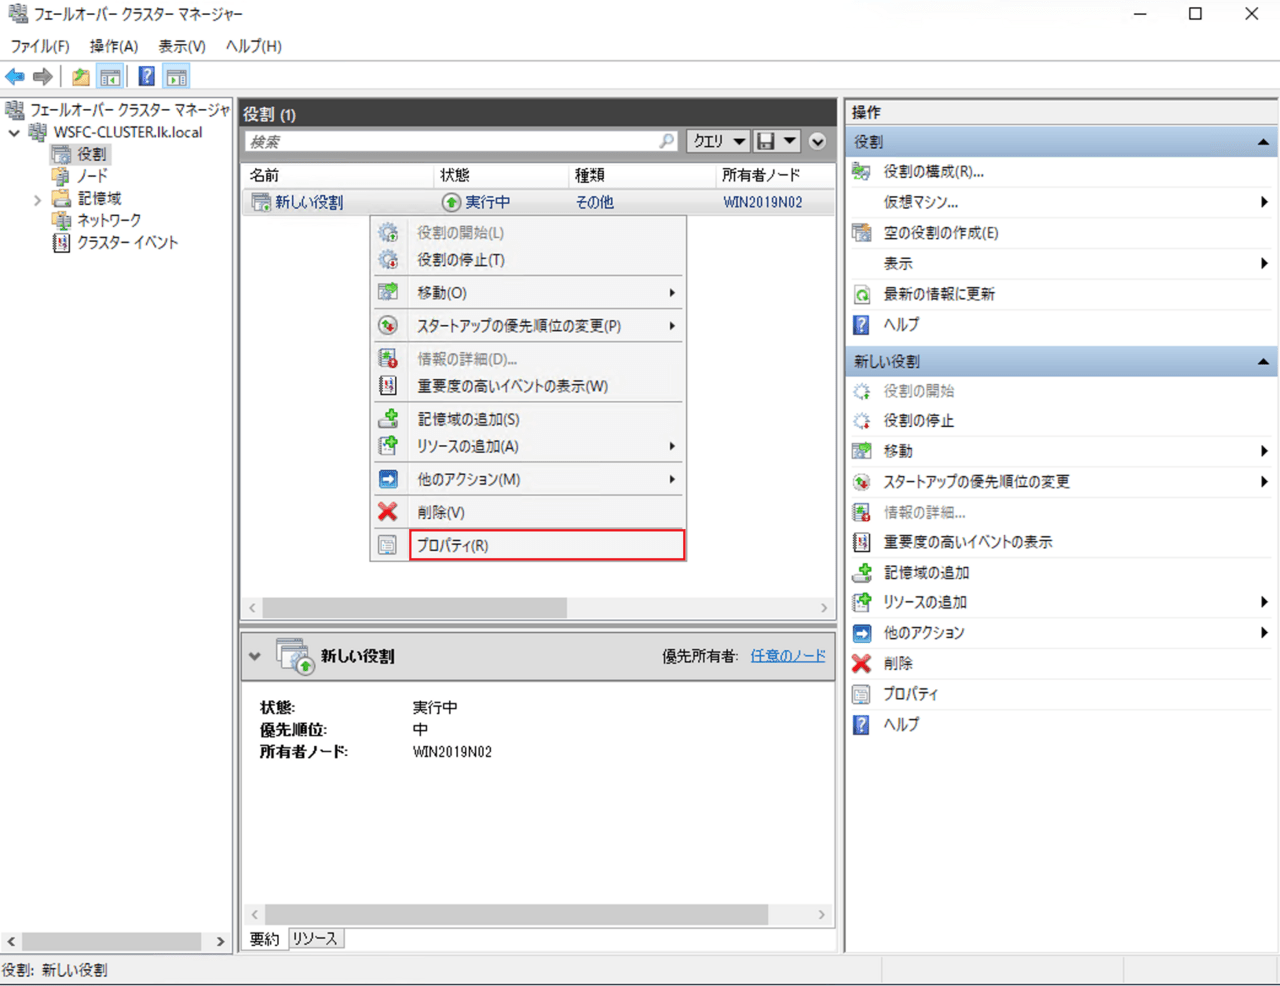
Task: Click the ヘルプ icon under 新しい役割 section
Action: 861,724
